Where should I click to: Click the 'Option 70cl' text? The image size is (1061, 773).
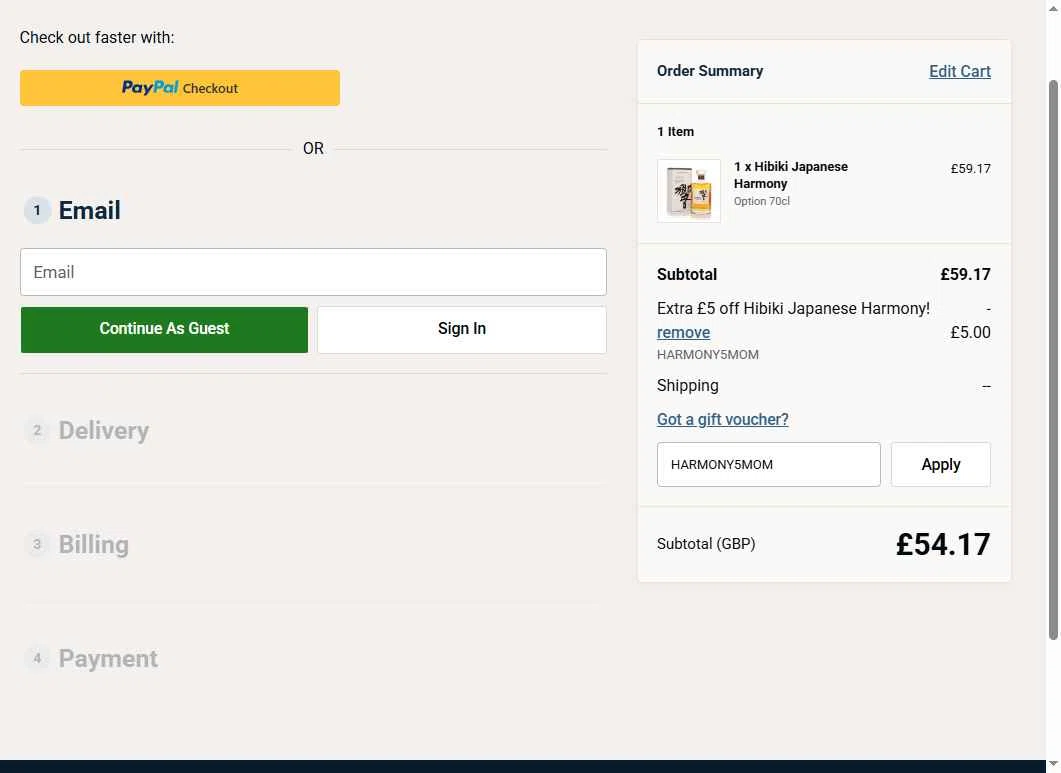(761, 201)
